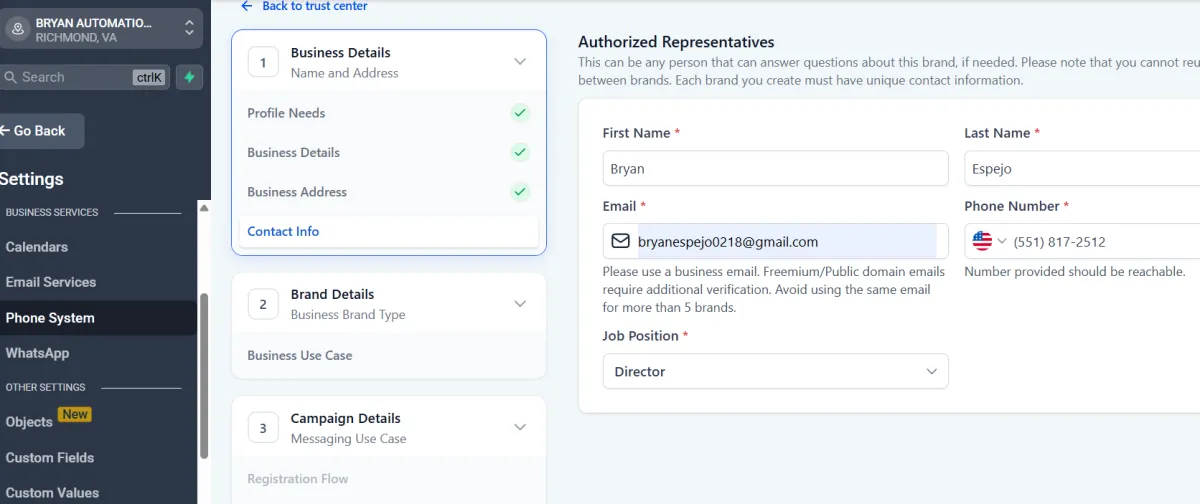The image size is (1200, 504).
Task: Click the green lightning bolt quick-actions icon
Action: (x=189, y=77)
